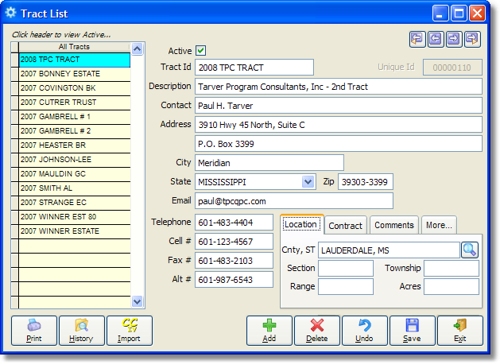Import tracts with the Import button
Image resolution: width=500 pixels, height=364 pixels.
129,331
